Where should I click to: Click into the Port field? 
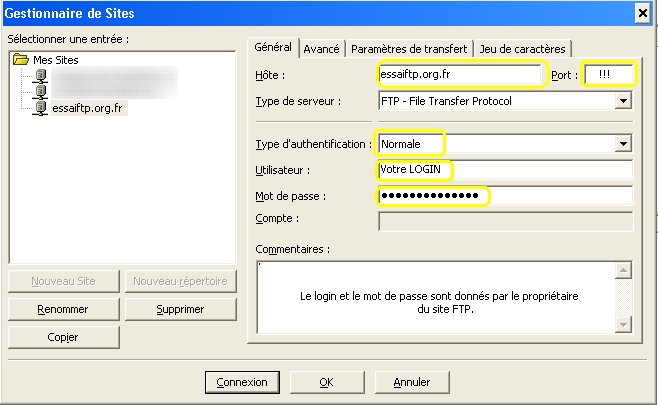pyautogui.click(x=608, y=75)
